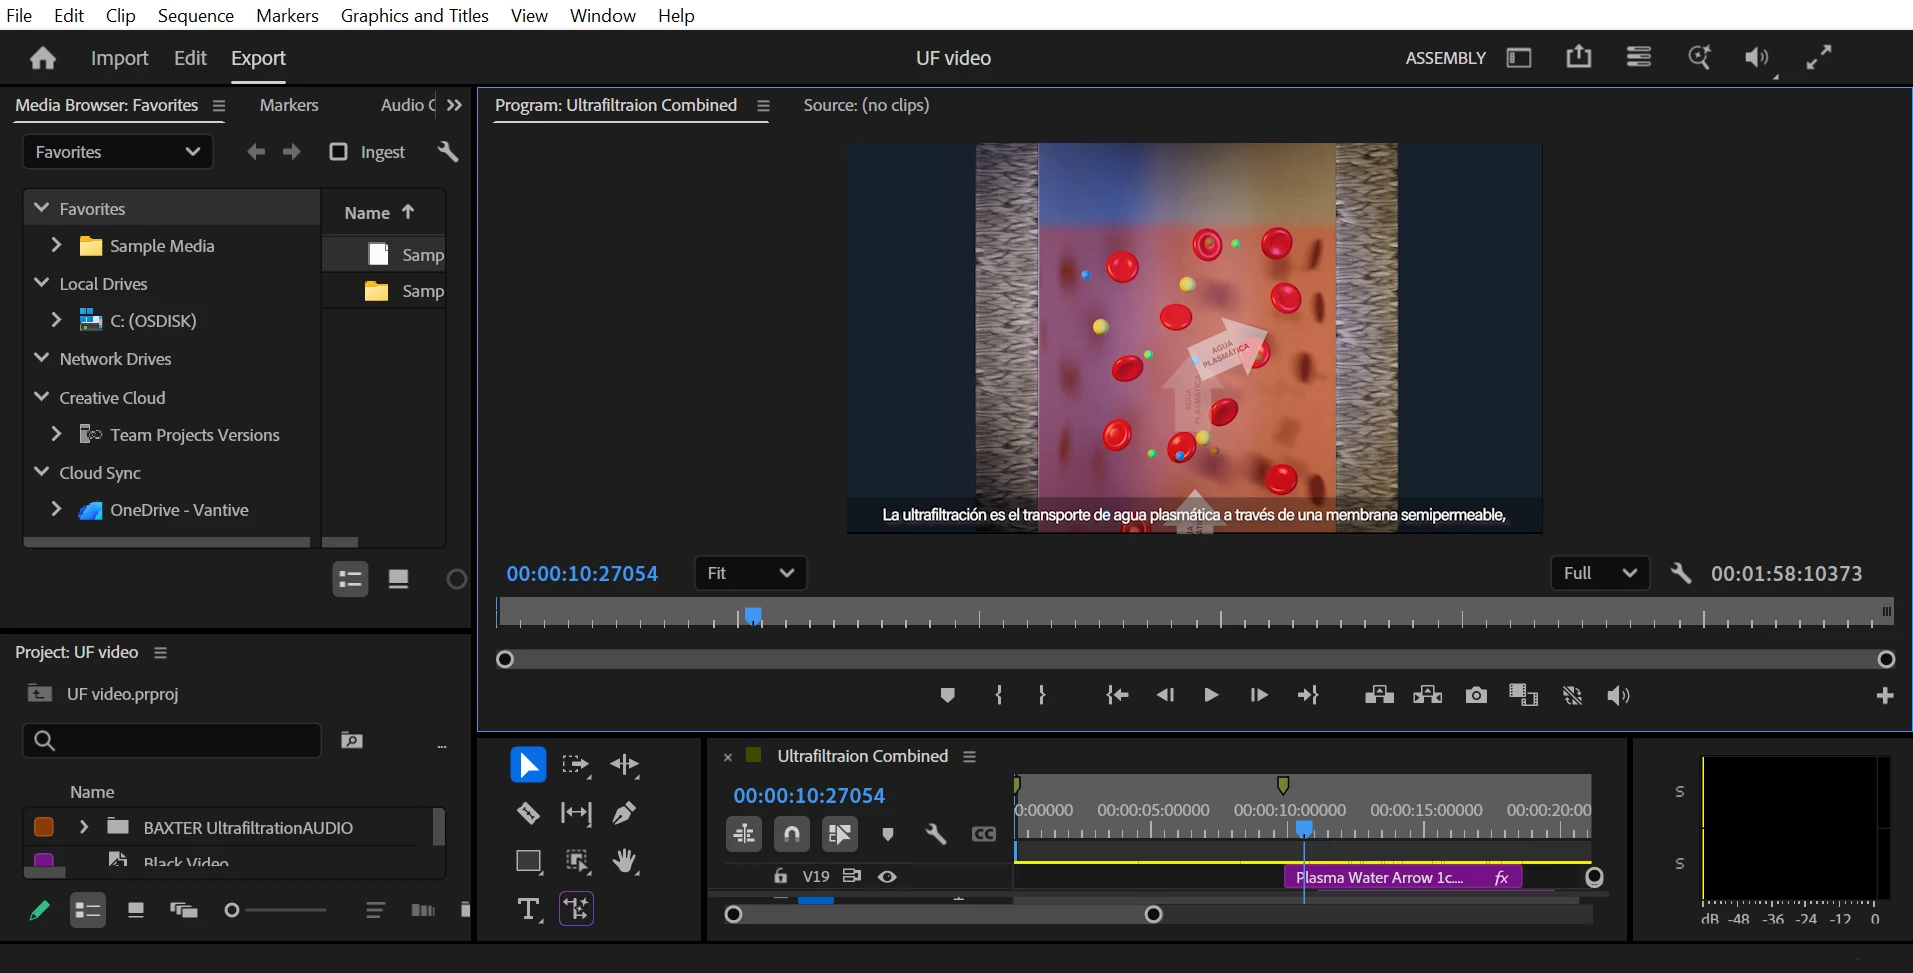
Task: Toggle V19 track output eye icon
Action: point(887,876)
